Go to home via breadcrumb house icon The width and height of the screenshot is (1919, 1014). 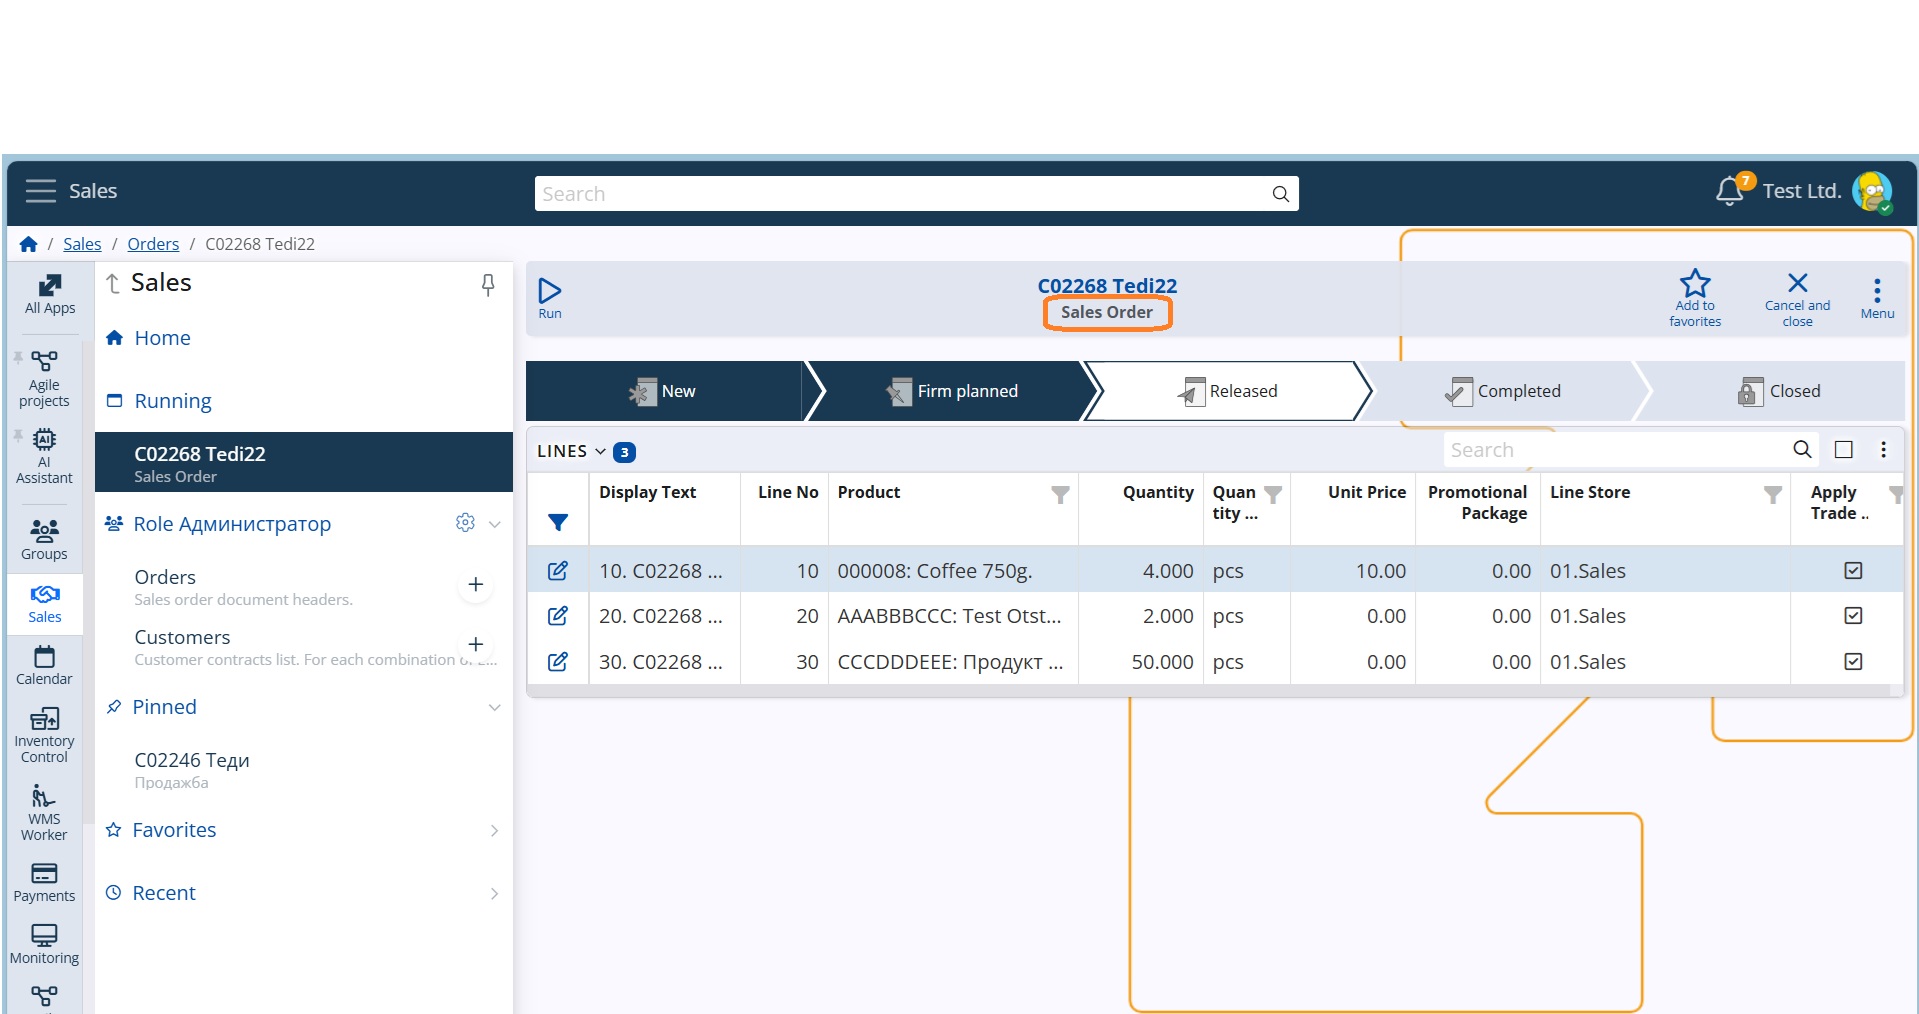(28, 244)
